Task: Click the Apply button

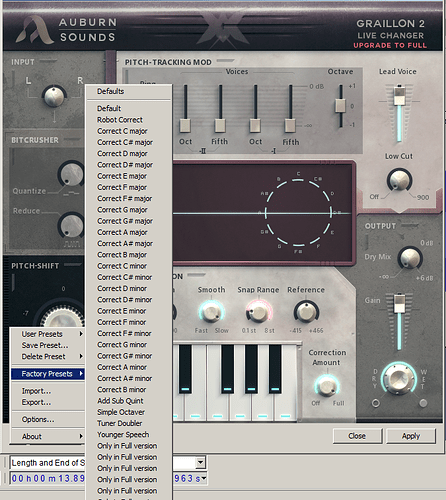Action: 411,436
